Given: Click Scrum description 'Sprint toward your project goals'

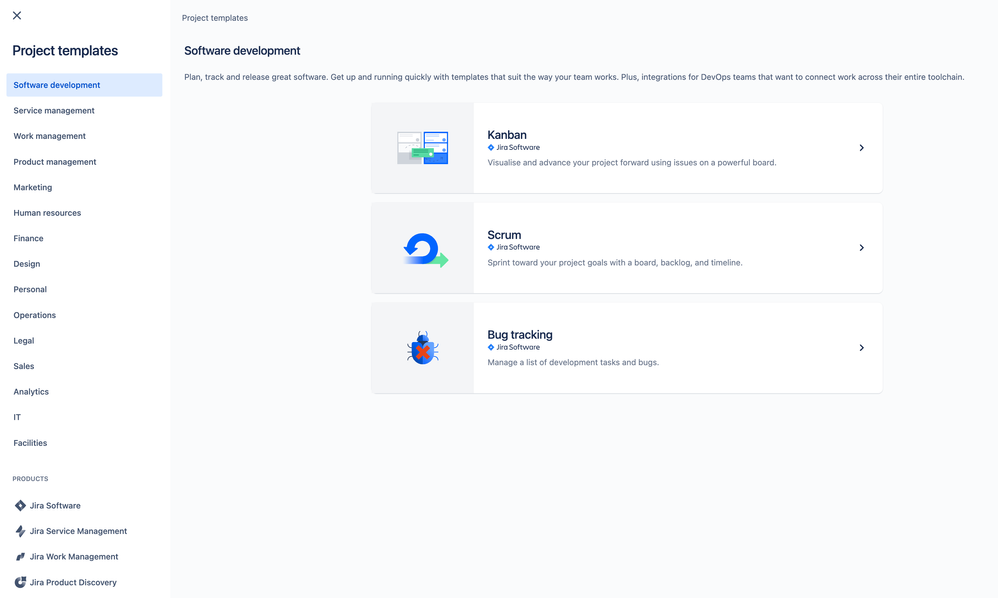Looking at the screenshot, I should 615,263.
